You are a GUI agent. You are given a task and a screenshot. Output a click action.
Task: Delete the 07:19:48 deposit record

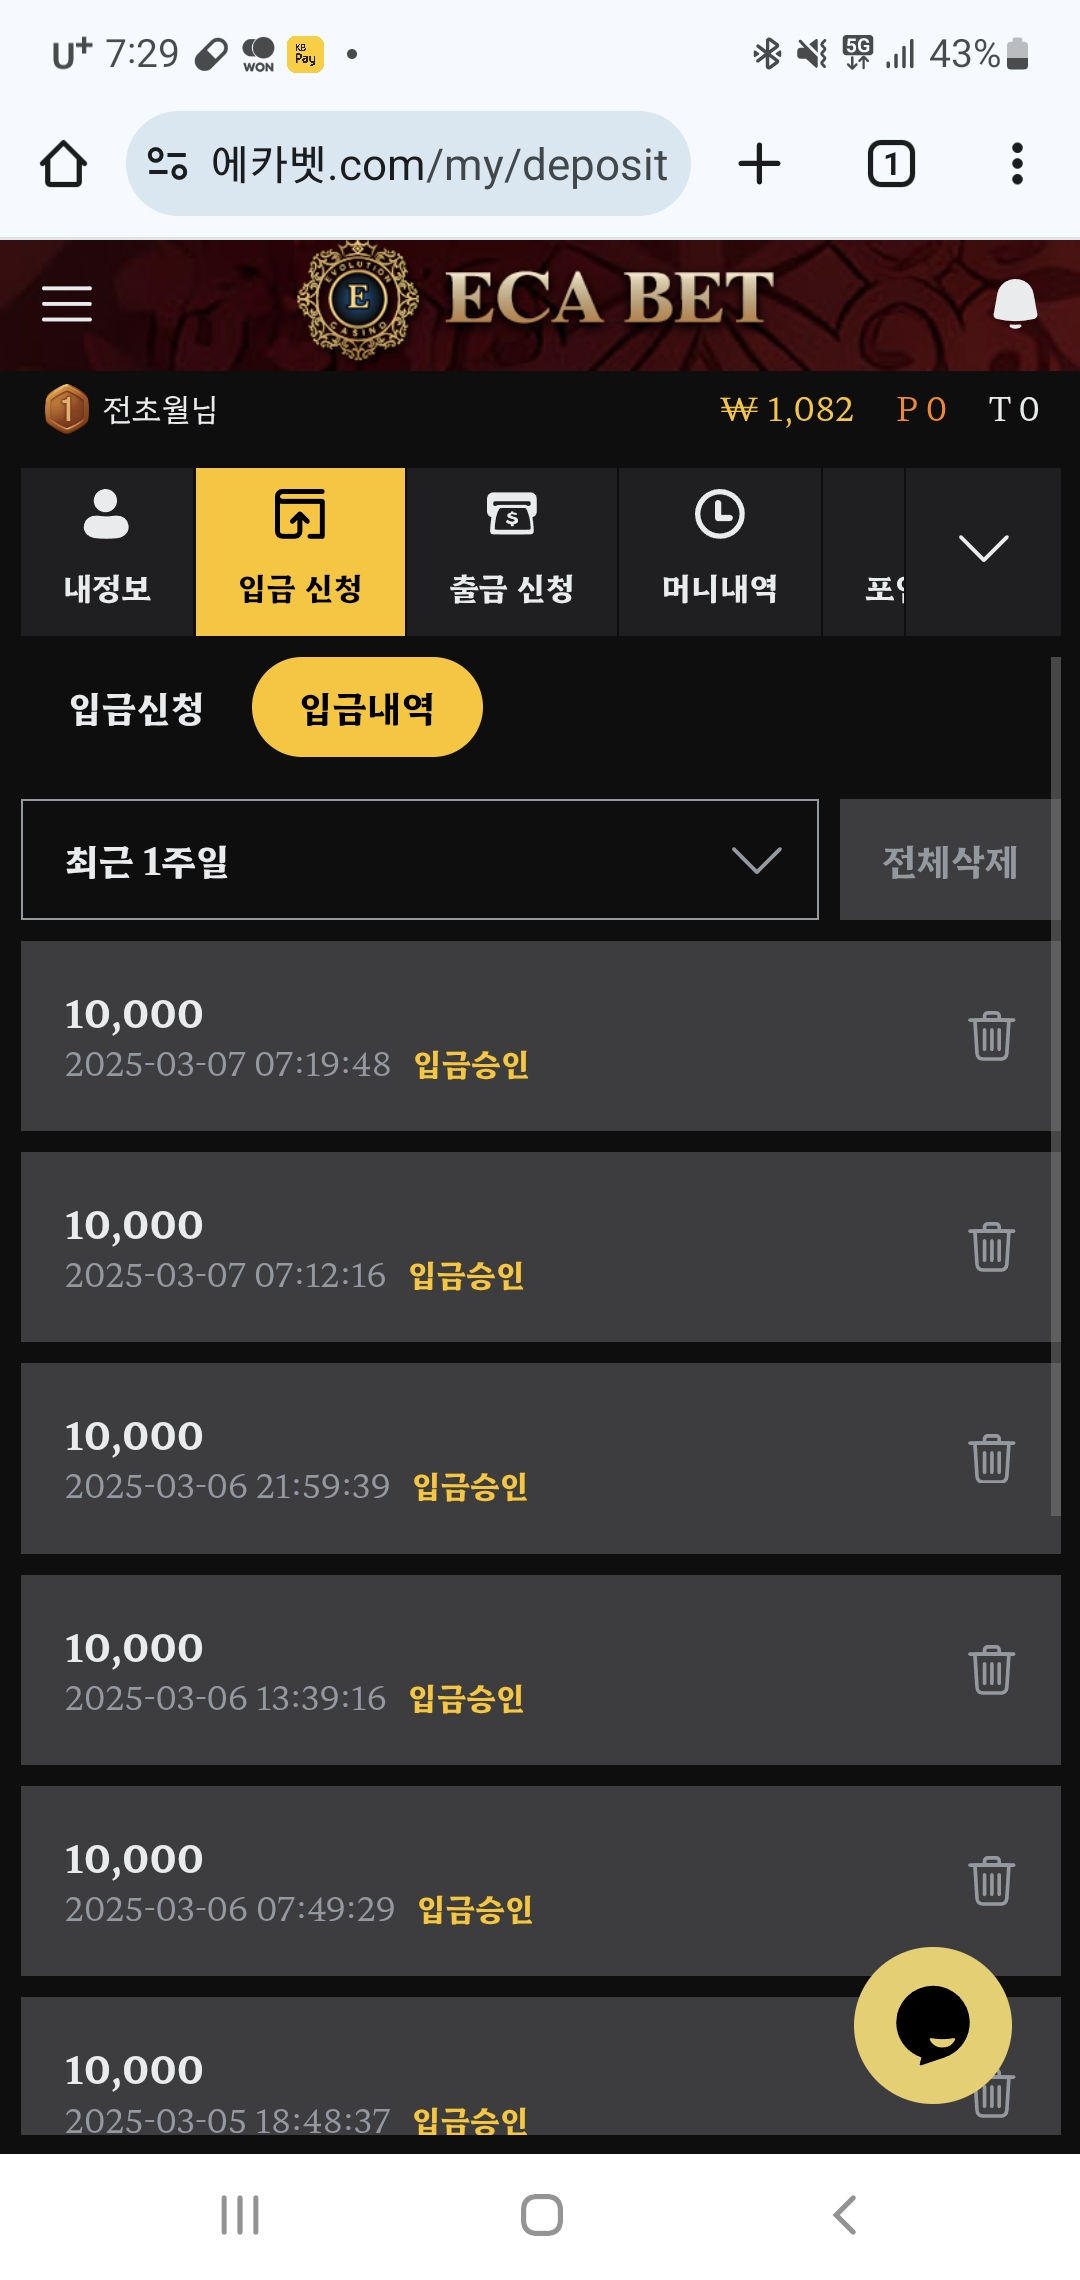click(991, 1036)
